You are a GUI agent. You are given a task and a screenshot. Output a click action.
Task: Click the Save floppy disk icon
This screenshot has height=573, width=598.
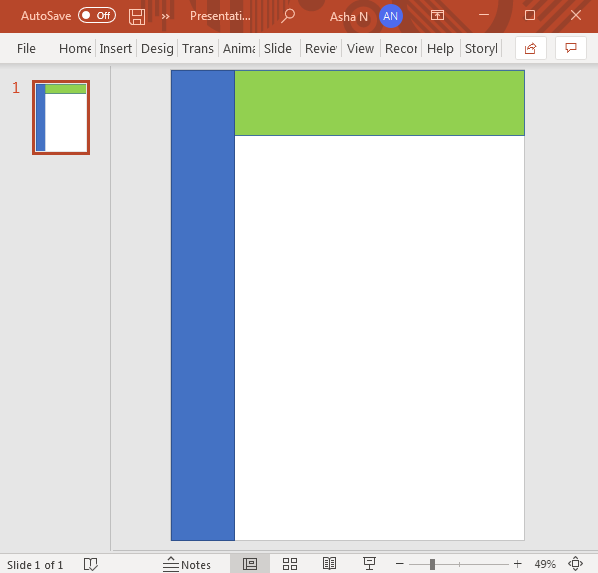pos(137,16)
